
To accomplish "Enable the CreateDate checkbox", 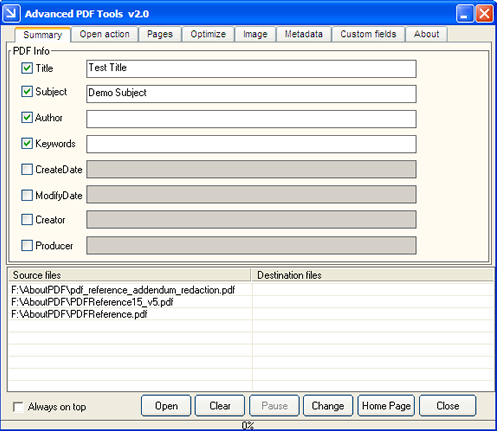I will click(x=27, y=169).
